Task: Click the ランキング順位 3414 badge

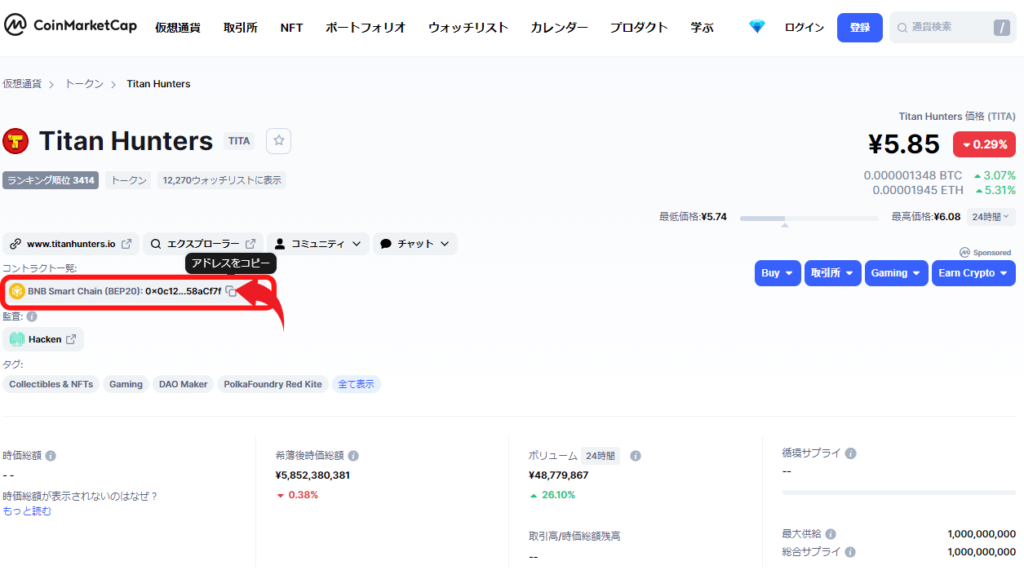Action: pyautogui.click(x=50, y=180)
